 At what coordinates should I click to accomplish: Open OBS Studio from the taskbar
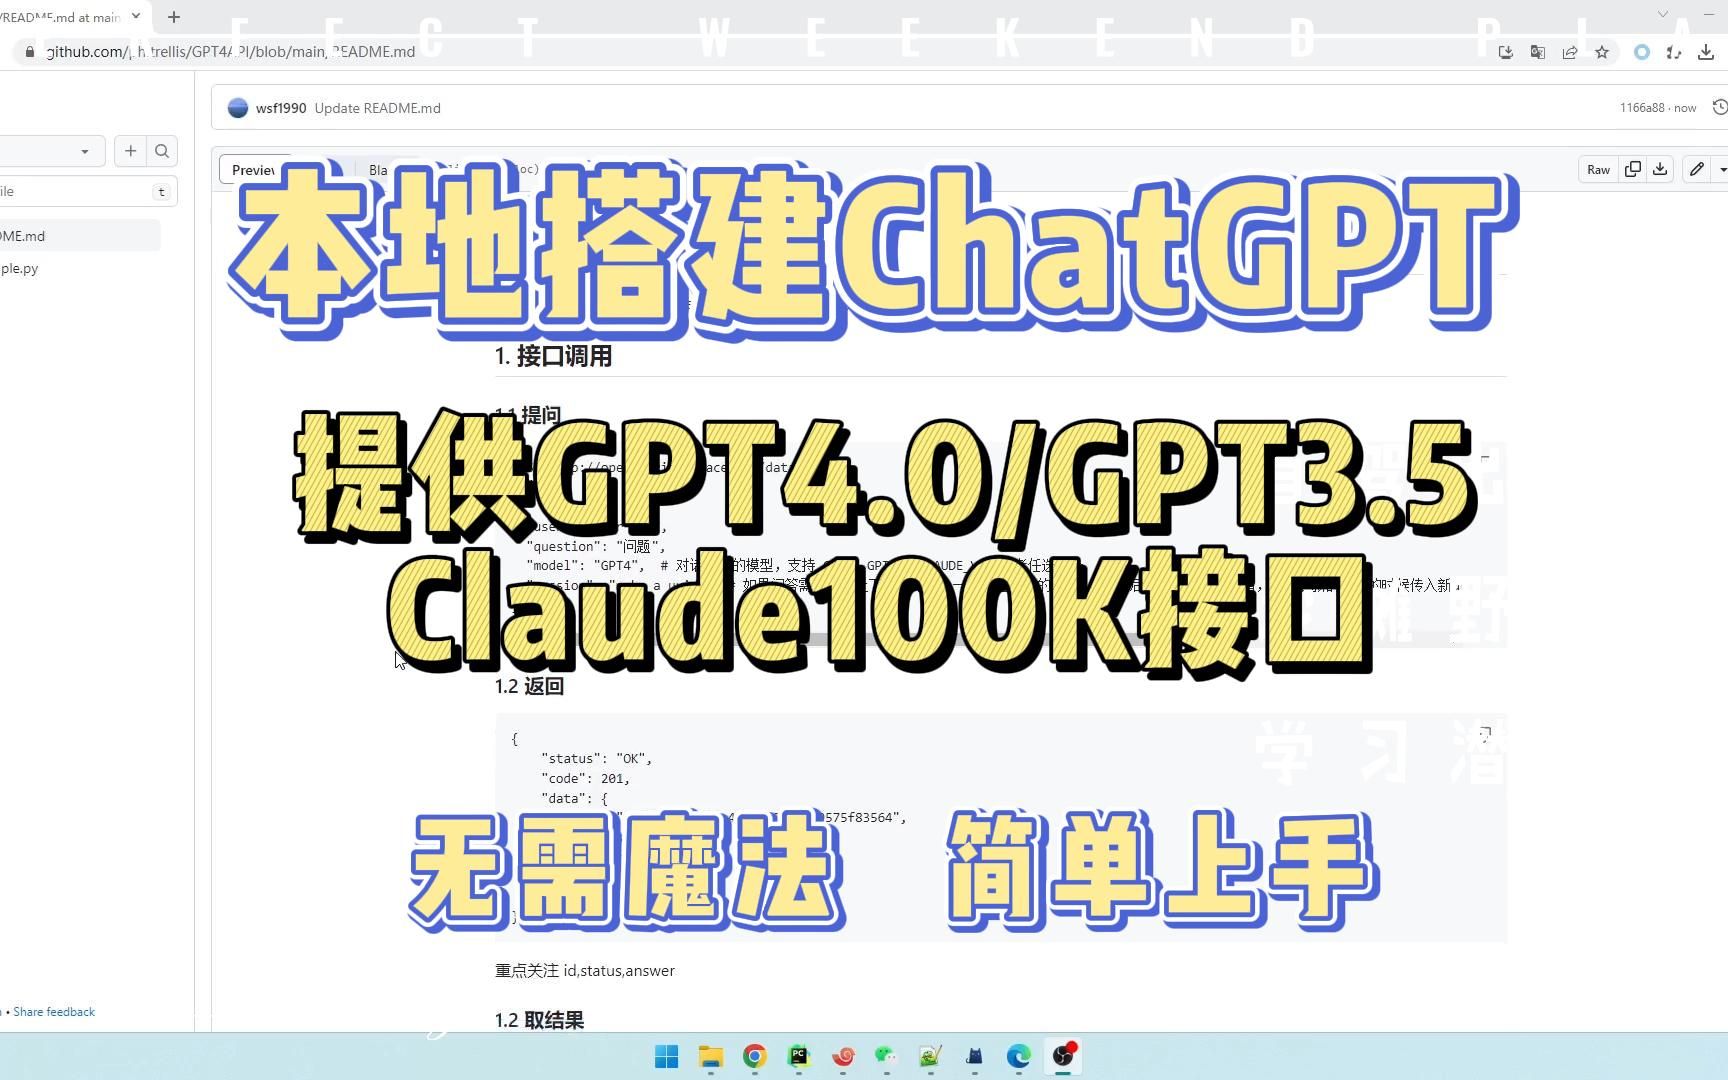[x=1063, y=1056]
